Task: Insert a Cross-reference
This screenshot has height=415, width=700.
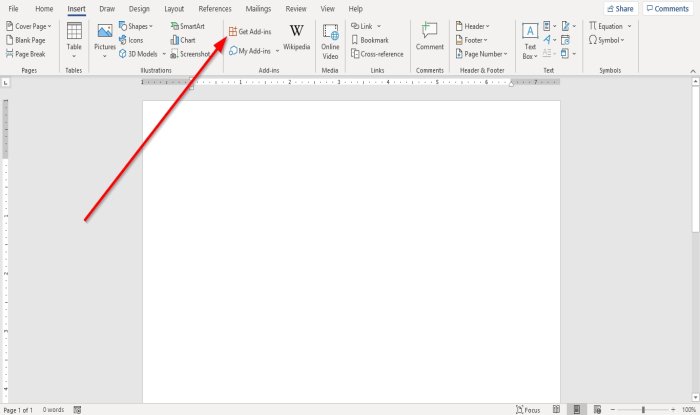Action: point(377,54)
